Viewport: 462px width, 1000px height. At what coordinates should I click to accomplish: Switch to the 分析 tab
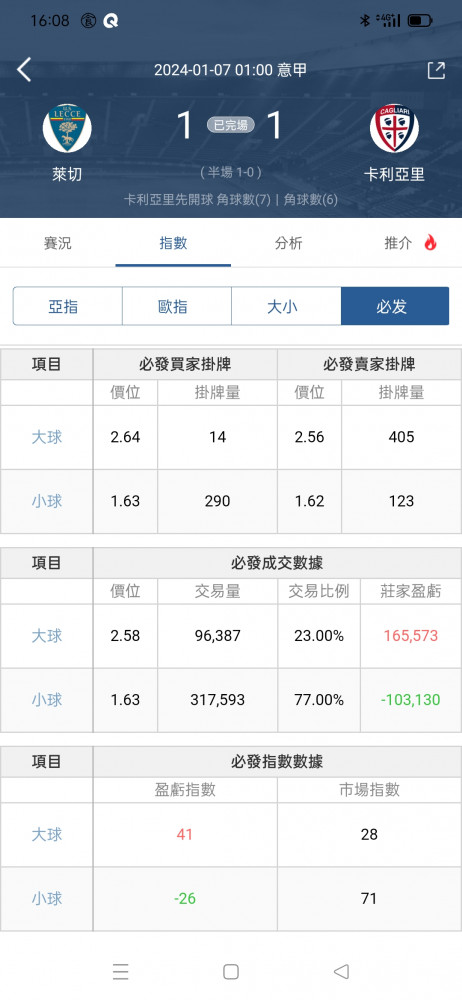click(x=288, y=243)
